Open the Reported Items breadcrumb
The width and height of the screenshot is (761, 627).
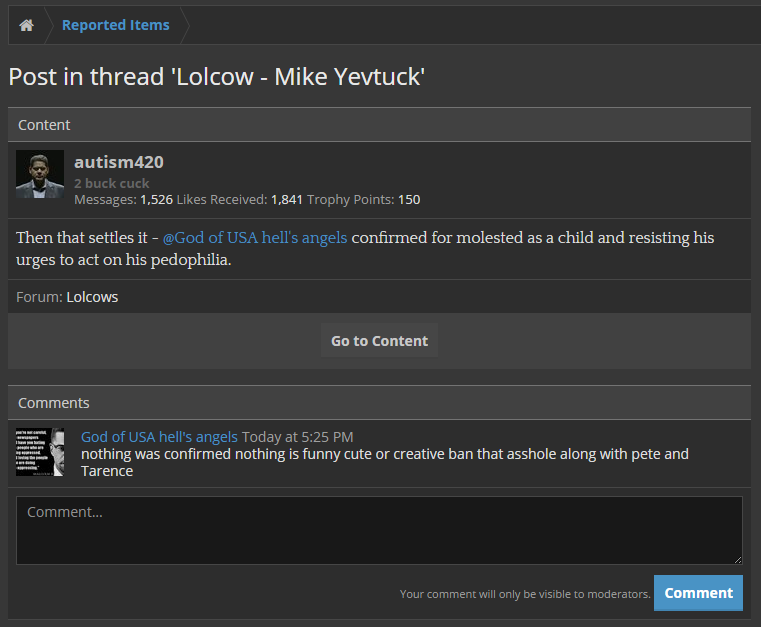tap(116, 25)
